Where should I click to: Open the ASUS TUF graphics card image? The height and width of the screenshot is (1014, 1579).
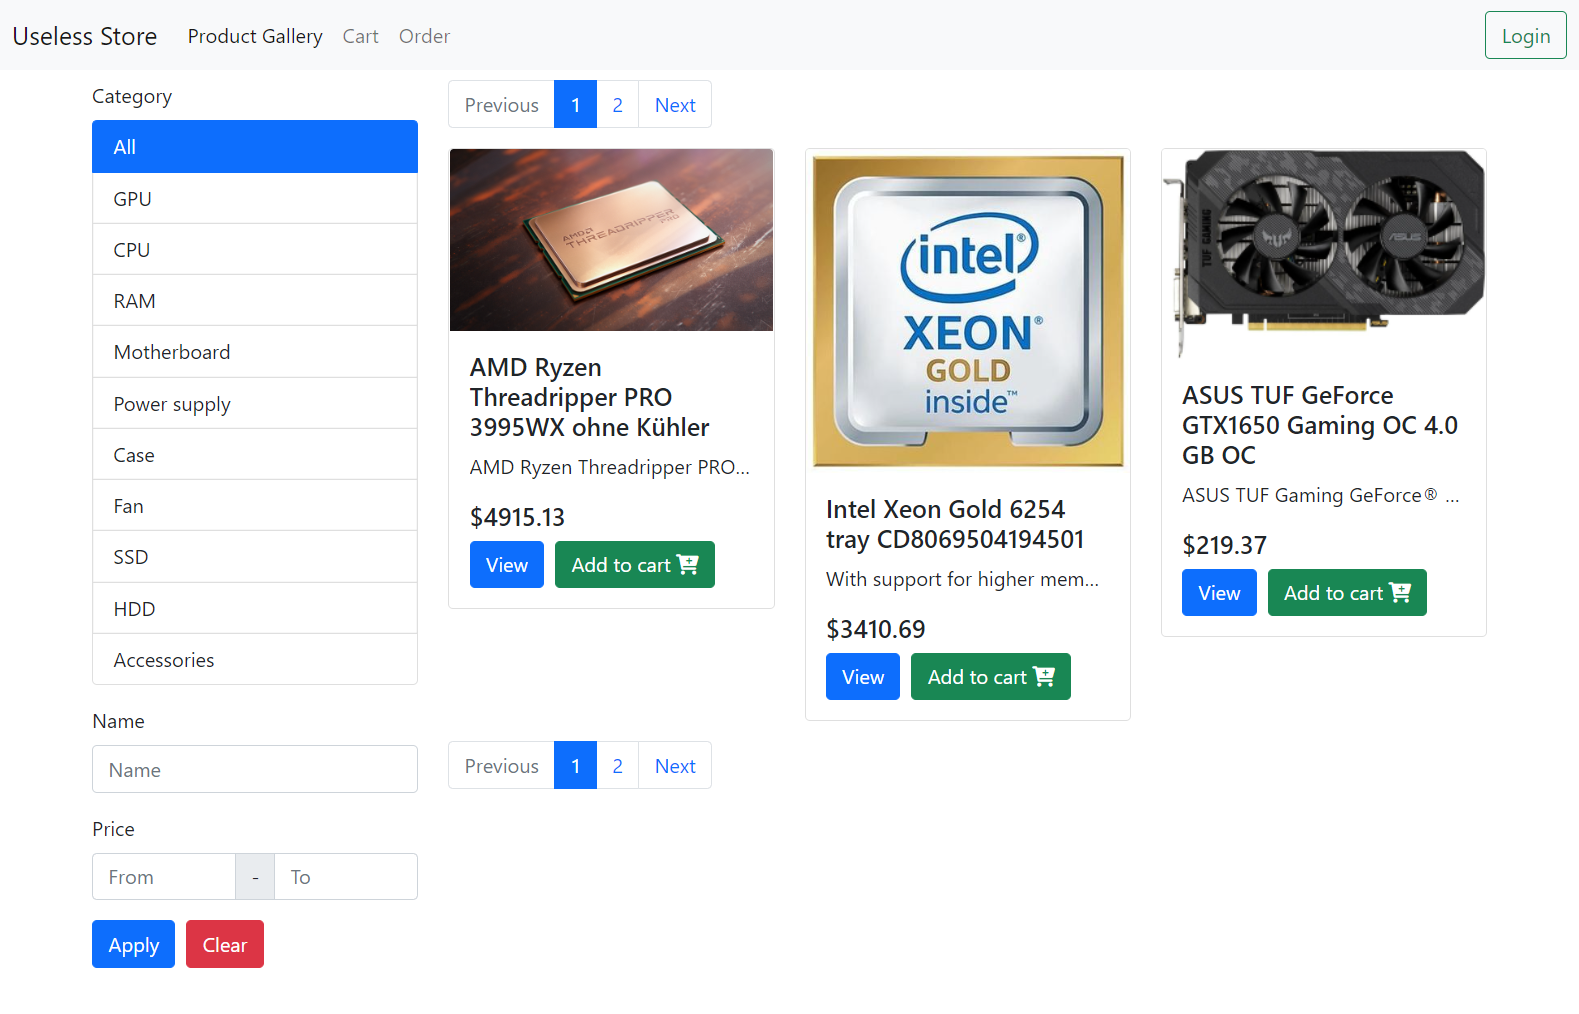(1324, 254)
